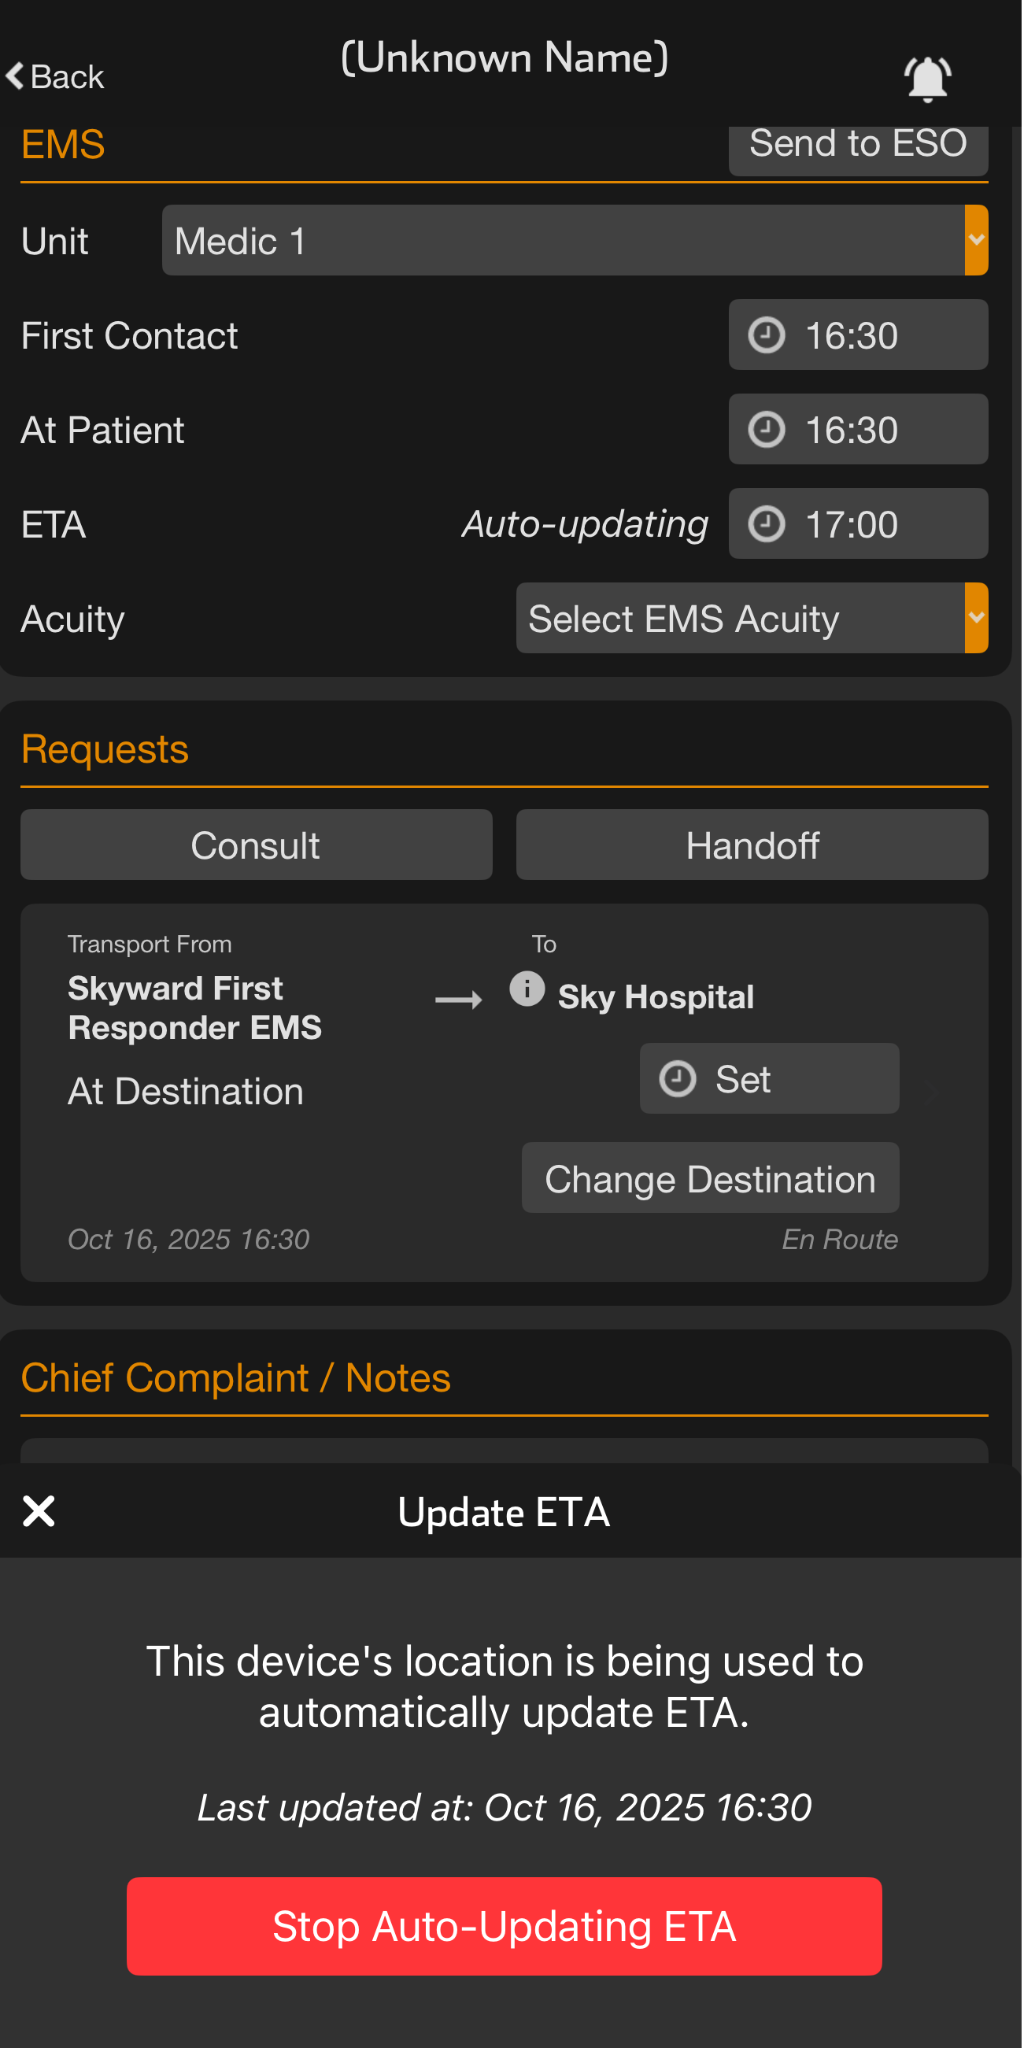Screen dimensions: 1022x2048
Task: Tap the Handoff request button
Action: [x=752, y=845]
